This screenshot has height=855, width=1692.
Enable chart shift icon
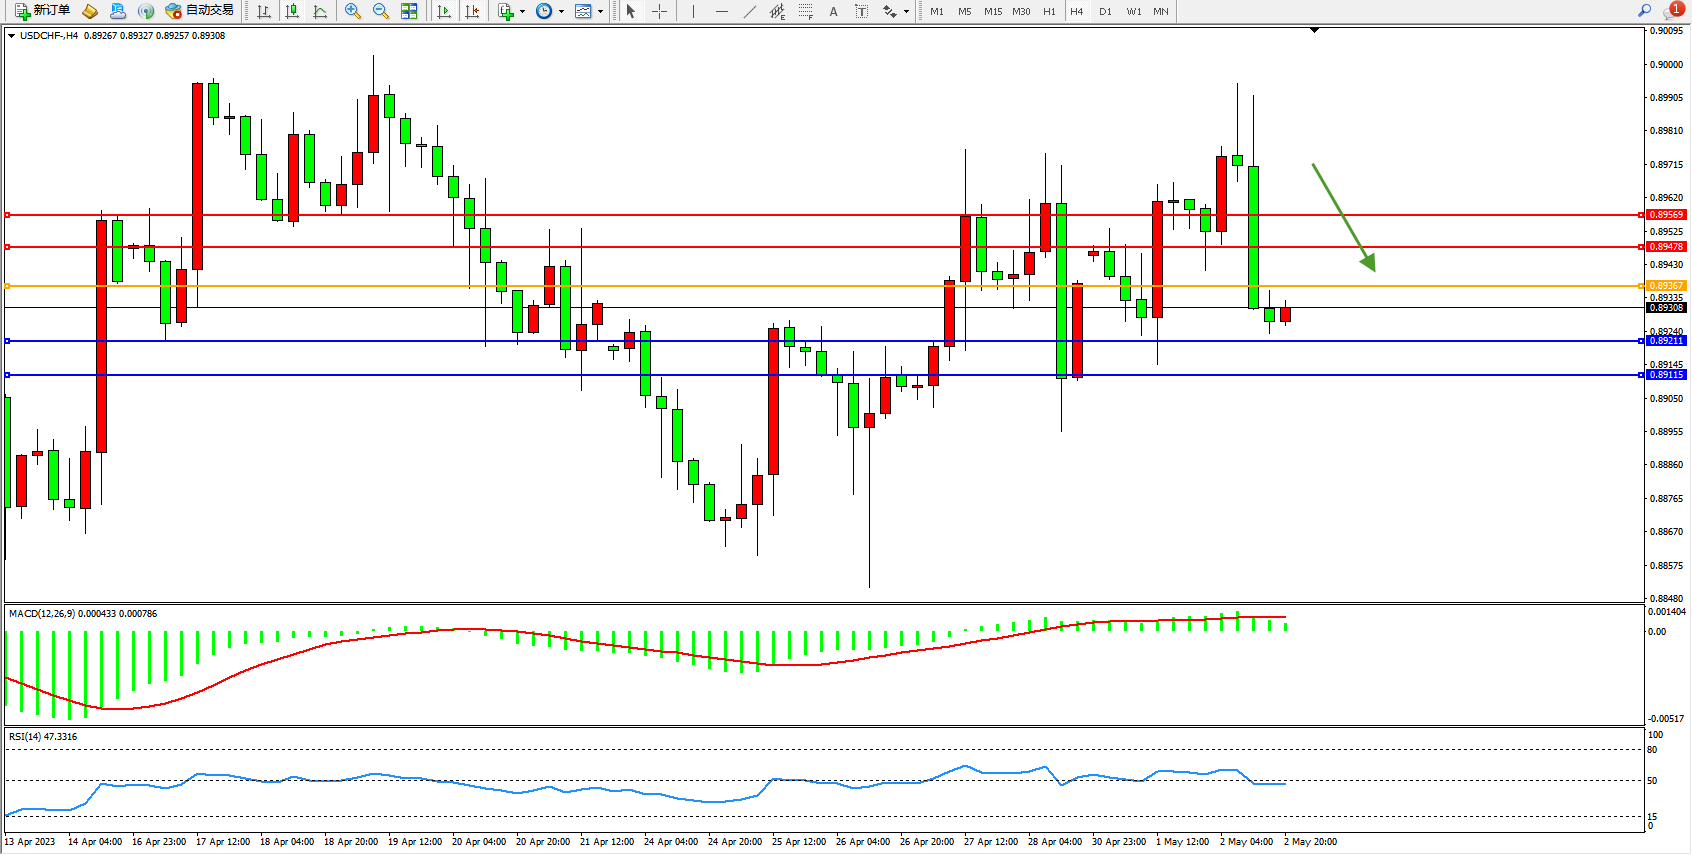[x=472, y=11]
